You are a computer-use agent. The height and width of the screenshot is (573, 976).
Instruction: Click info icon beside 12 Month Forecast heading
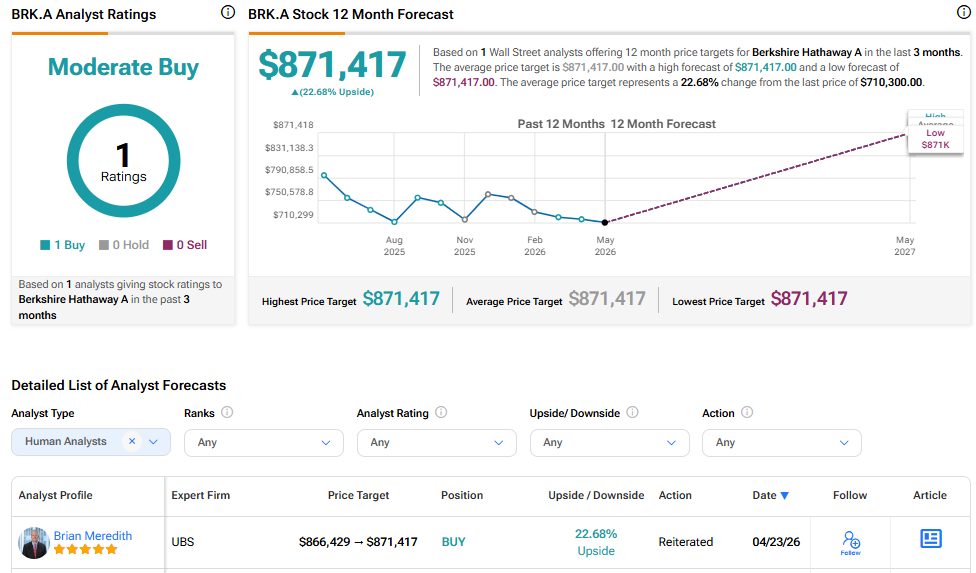tap(964, 12)
